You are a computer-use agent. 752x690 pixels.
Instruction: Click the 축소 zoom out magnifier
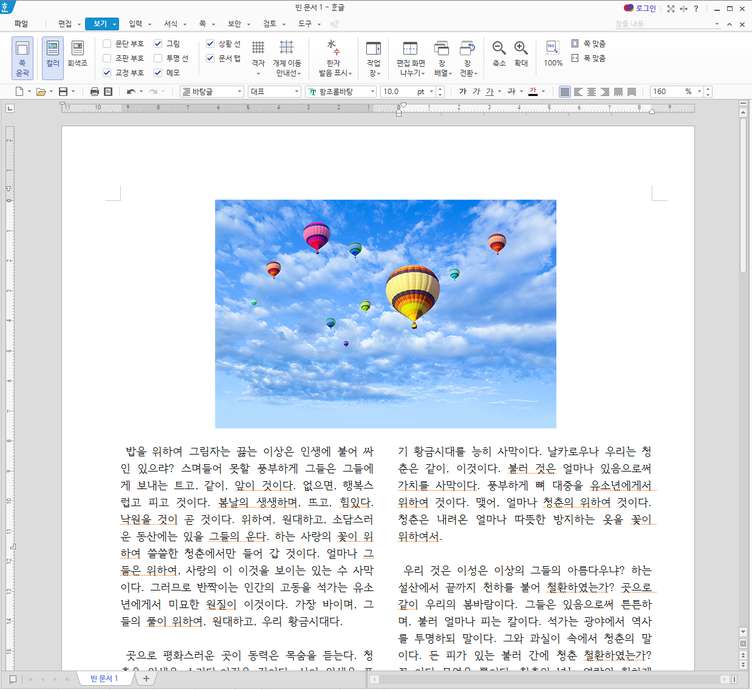point(499,54)
